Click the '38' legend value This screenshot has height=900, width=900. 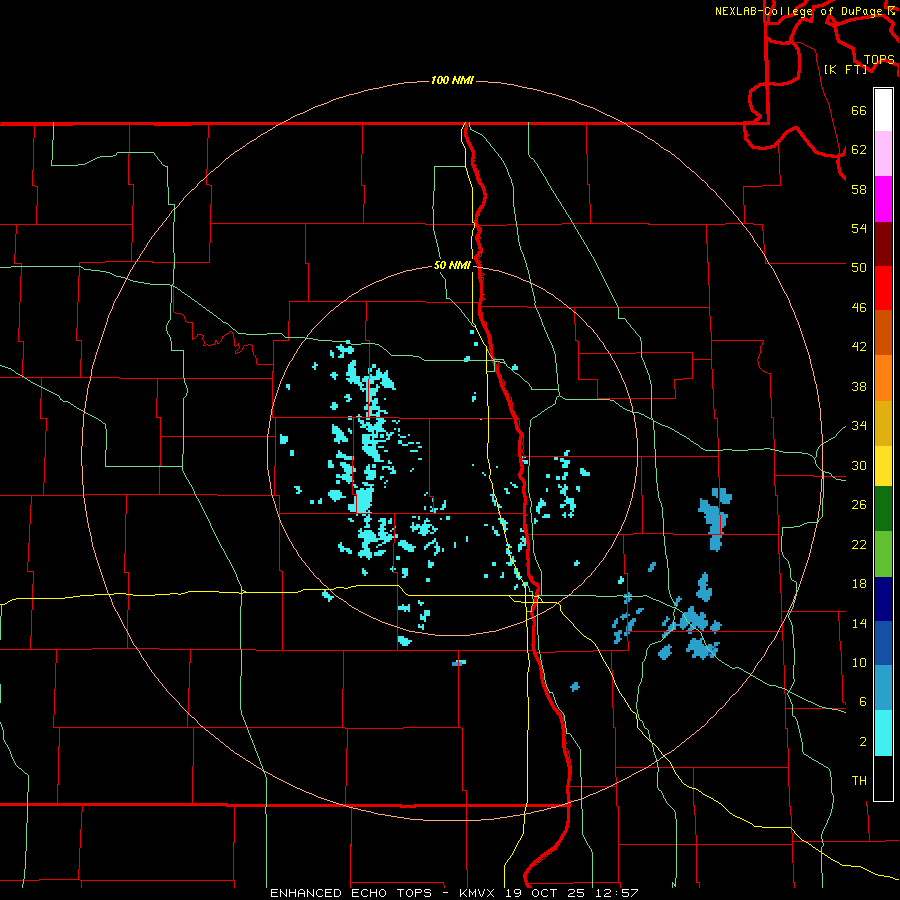pyautogui.click(x=859, y=386)
